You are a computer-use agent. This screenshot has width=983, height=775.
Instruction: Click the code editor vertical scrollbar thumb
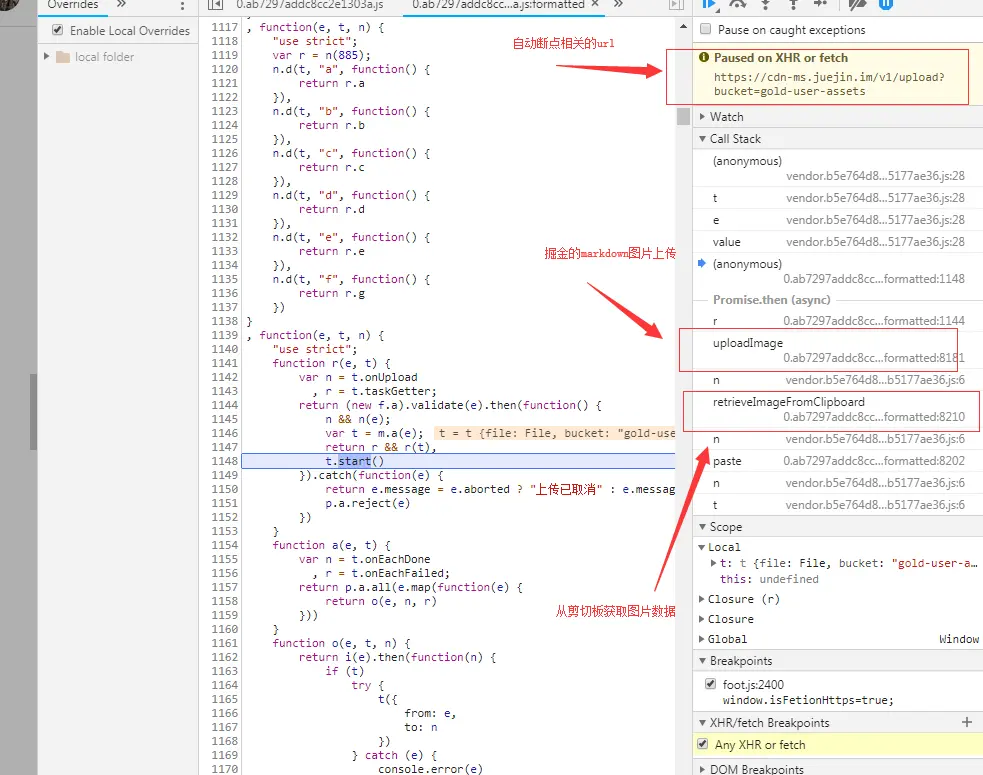tap(683, 117)
